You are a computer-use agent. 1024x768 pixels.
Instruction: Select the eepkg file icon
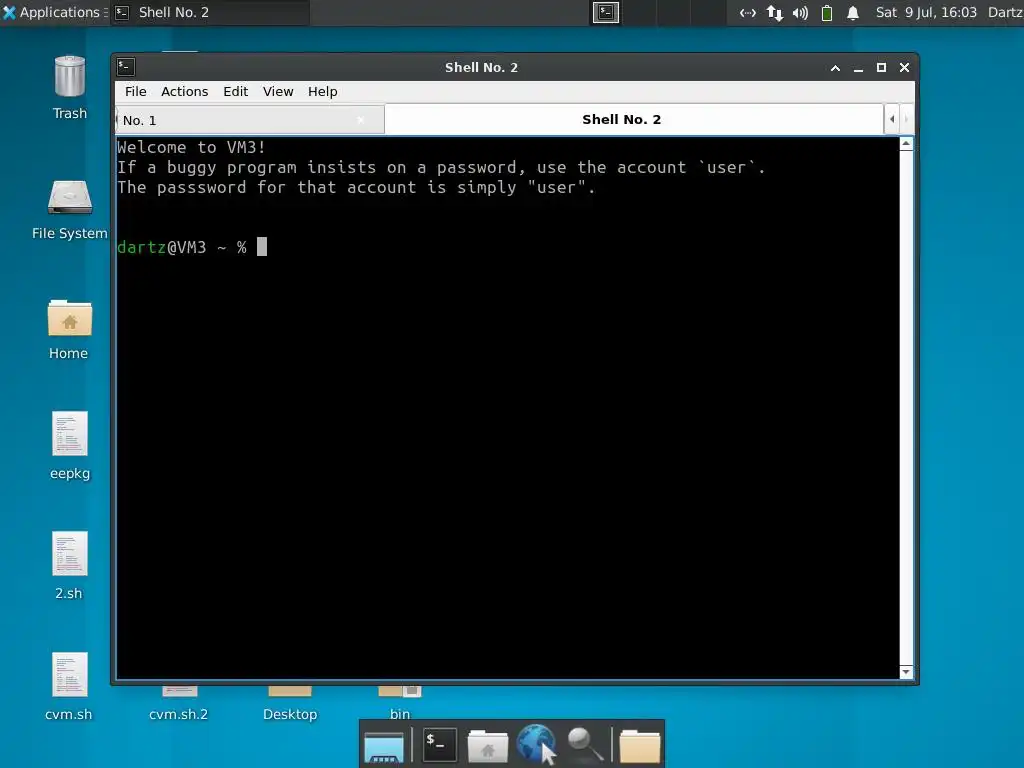[69, 446]
